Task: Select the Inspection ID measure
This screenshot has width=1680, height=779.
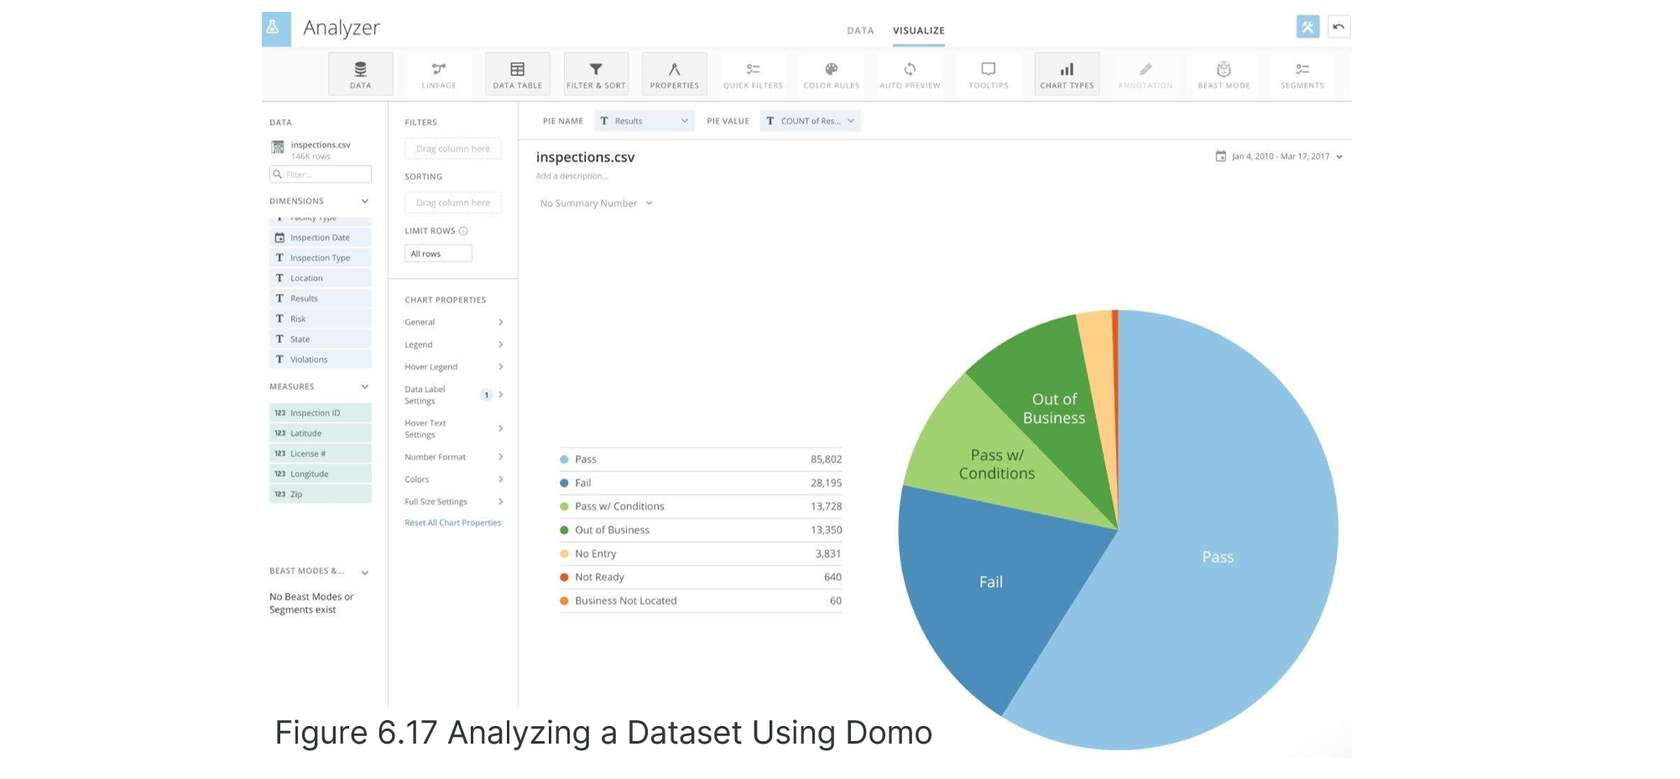Action: click(320, 413)
